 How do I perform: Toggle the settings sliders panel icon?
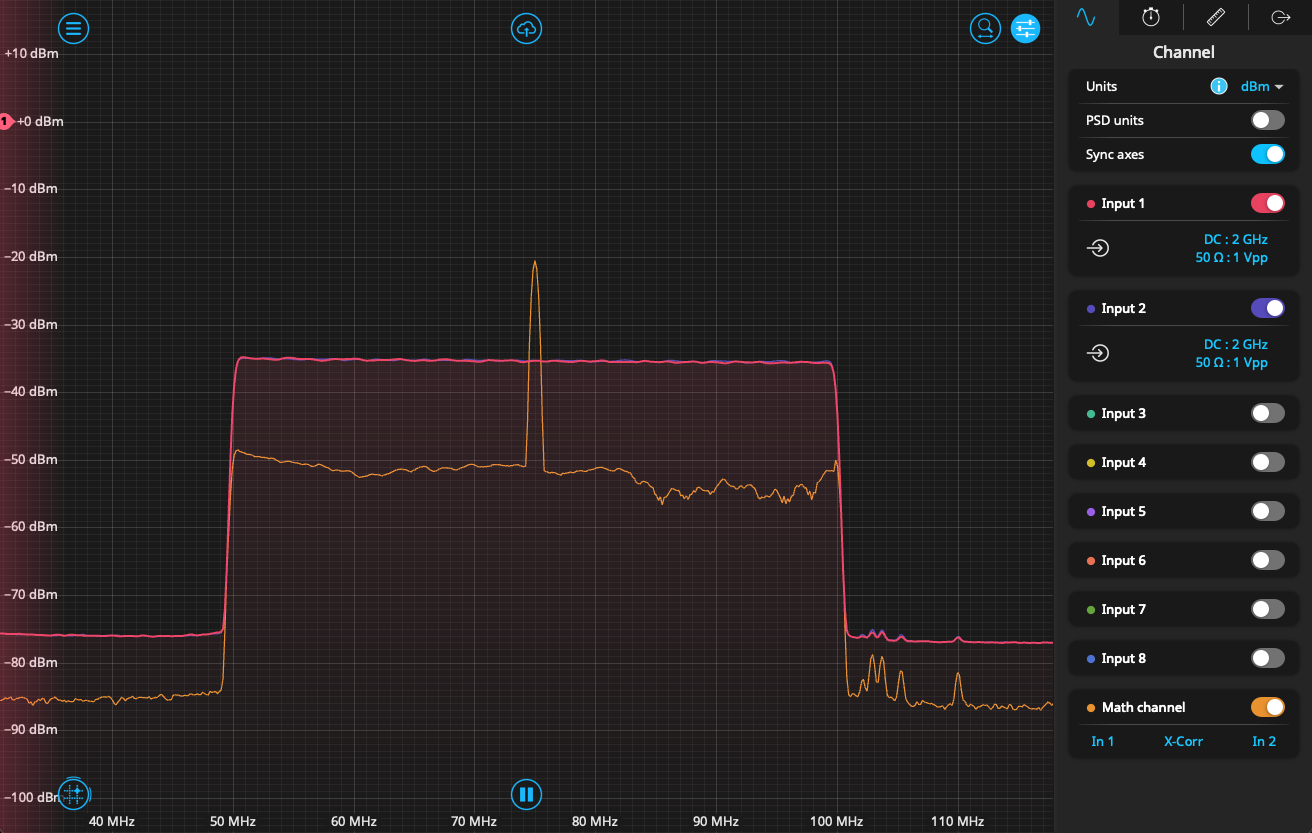(x=1025, y=28)
